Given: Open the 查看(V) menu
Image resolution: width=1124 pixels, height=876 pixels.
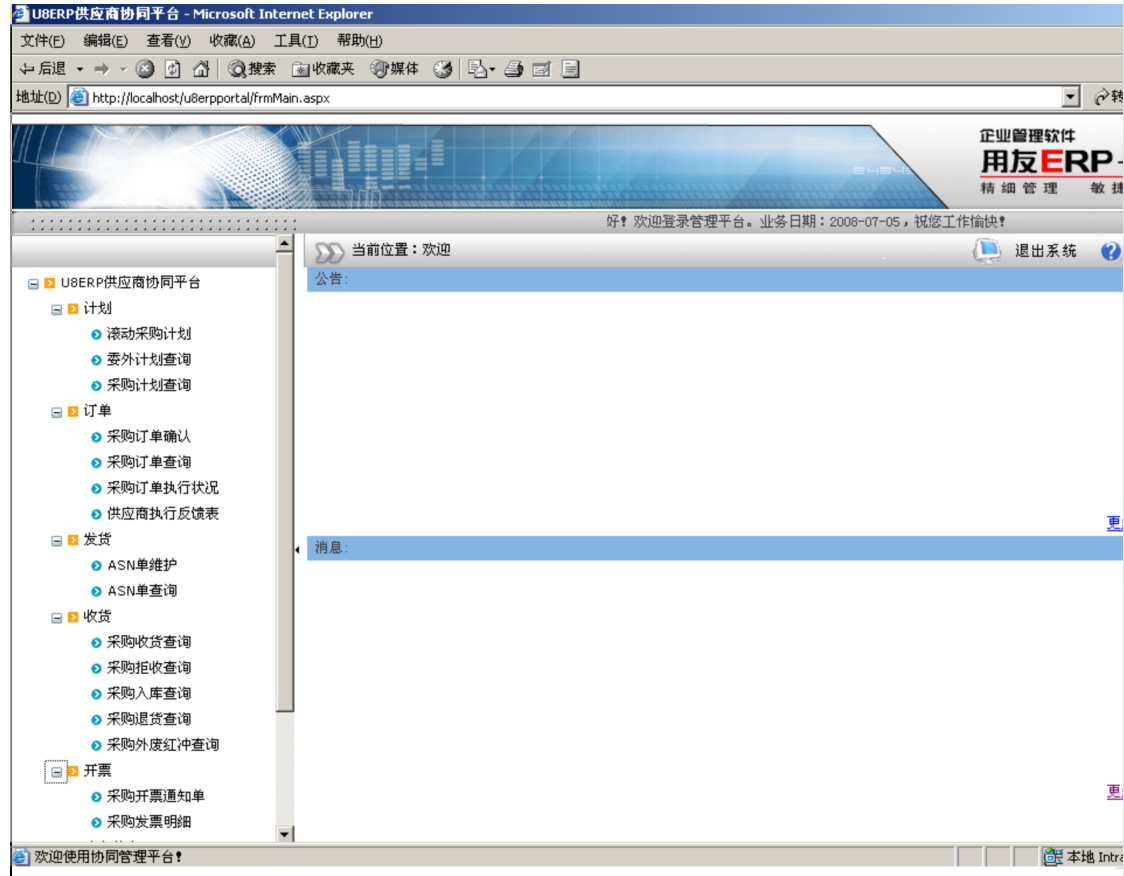Looking at the screenshot, I should 168,41.
